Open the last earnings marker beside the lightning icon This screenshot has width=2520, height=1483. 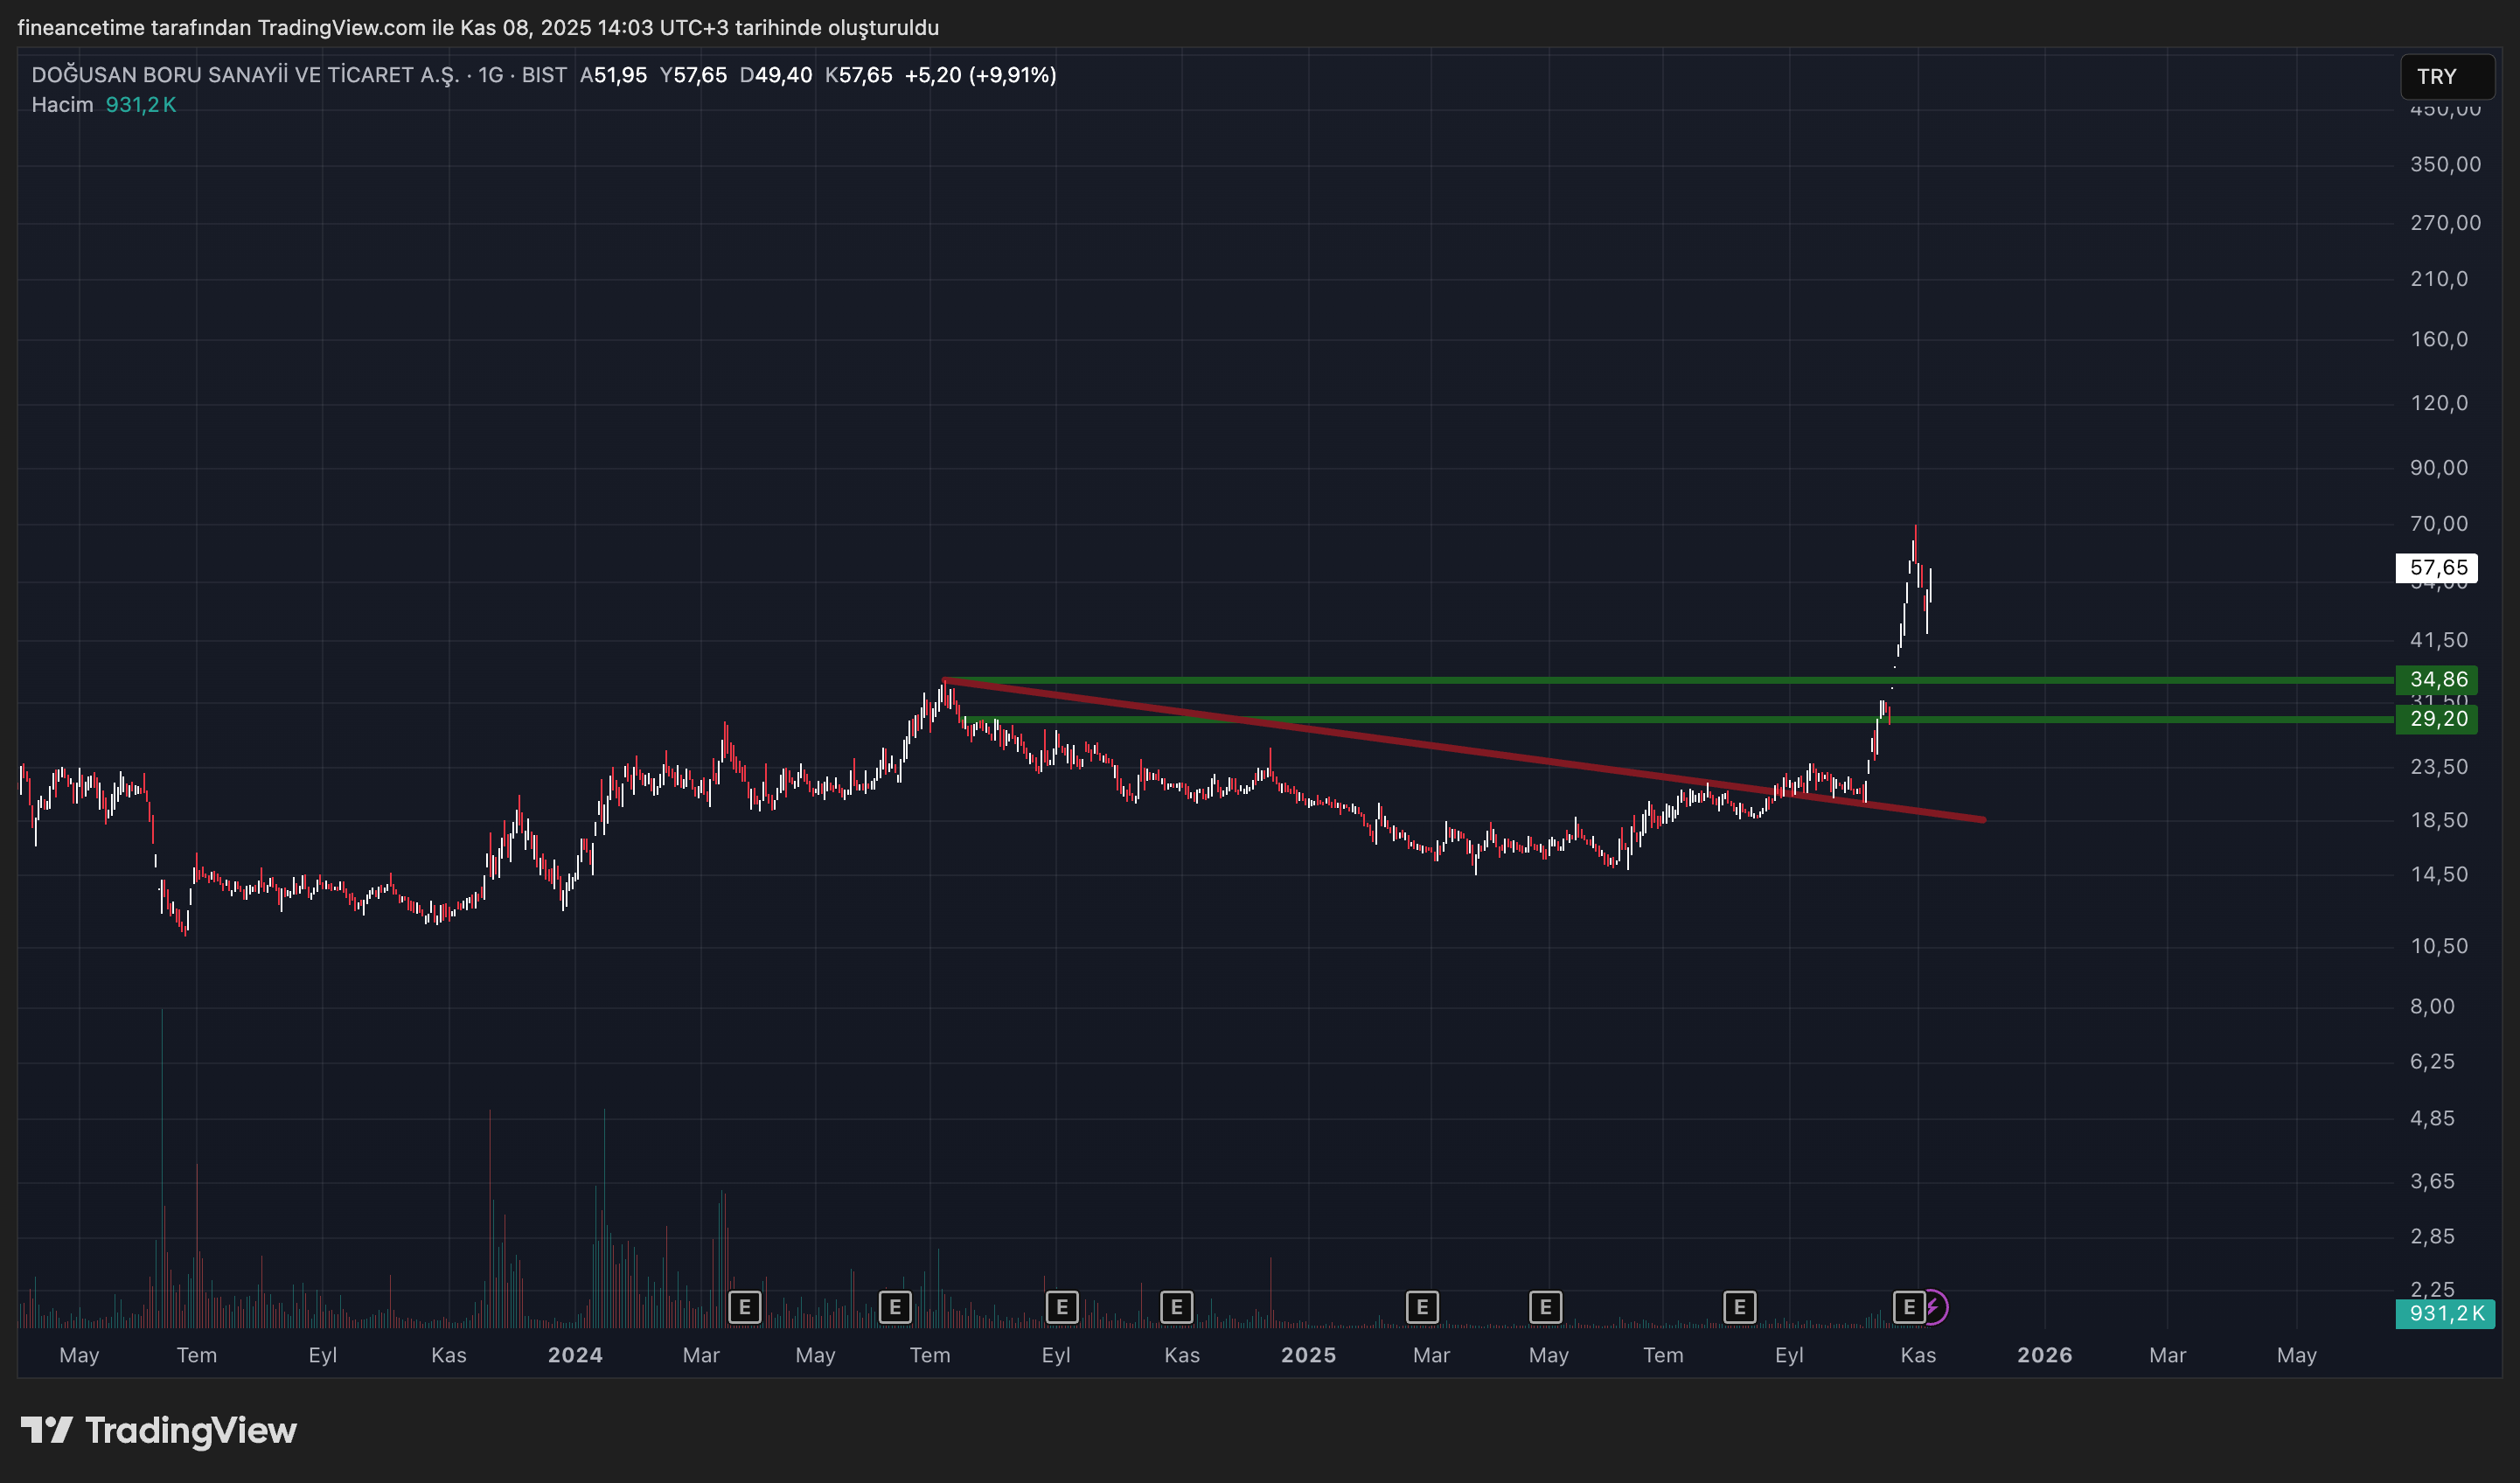tap(1908, 1307)
